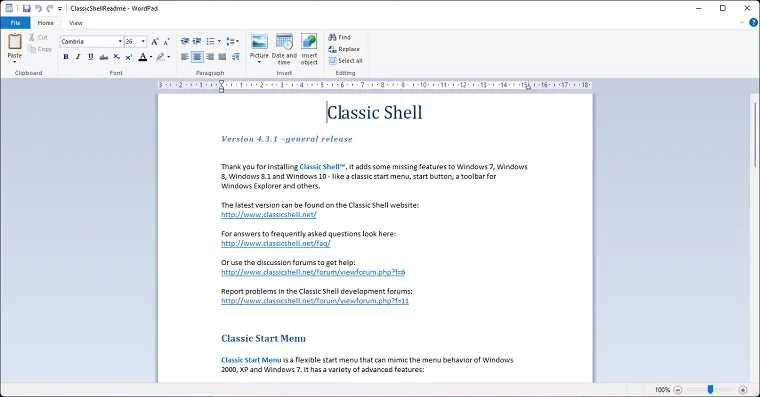Undo last action in title bar

(38, 8)
